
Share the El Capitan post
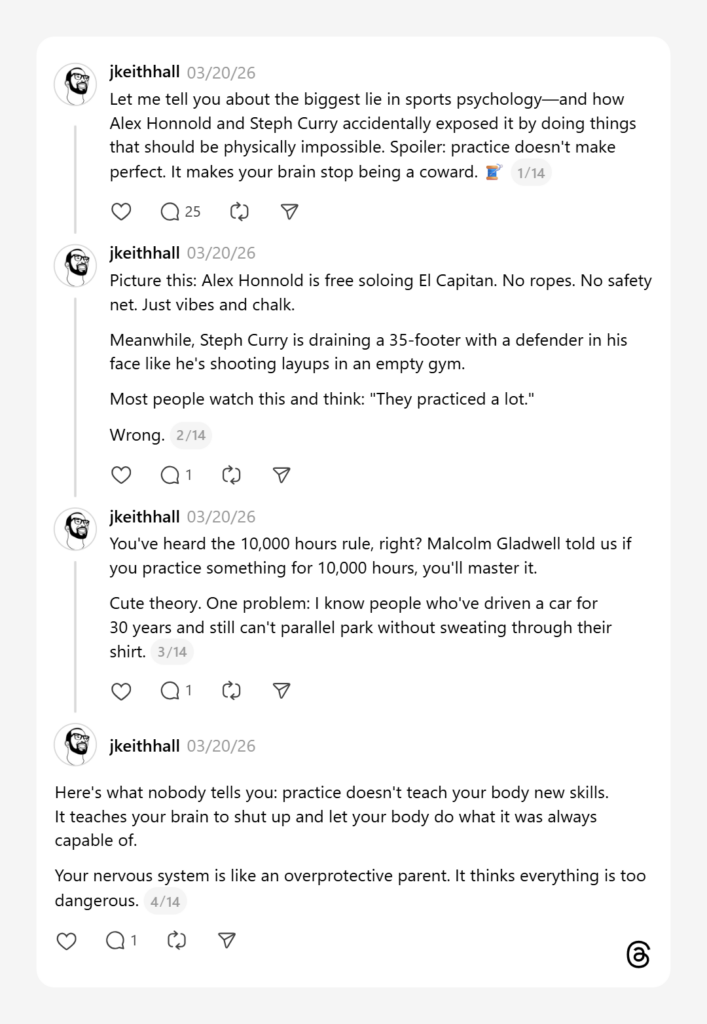(282, 475)
